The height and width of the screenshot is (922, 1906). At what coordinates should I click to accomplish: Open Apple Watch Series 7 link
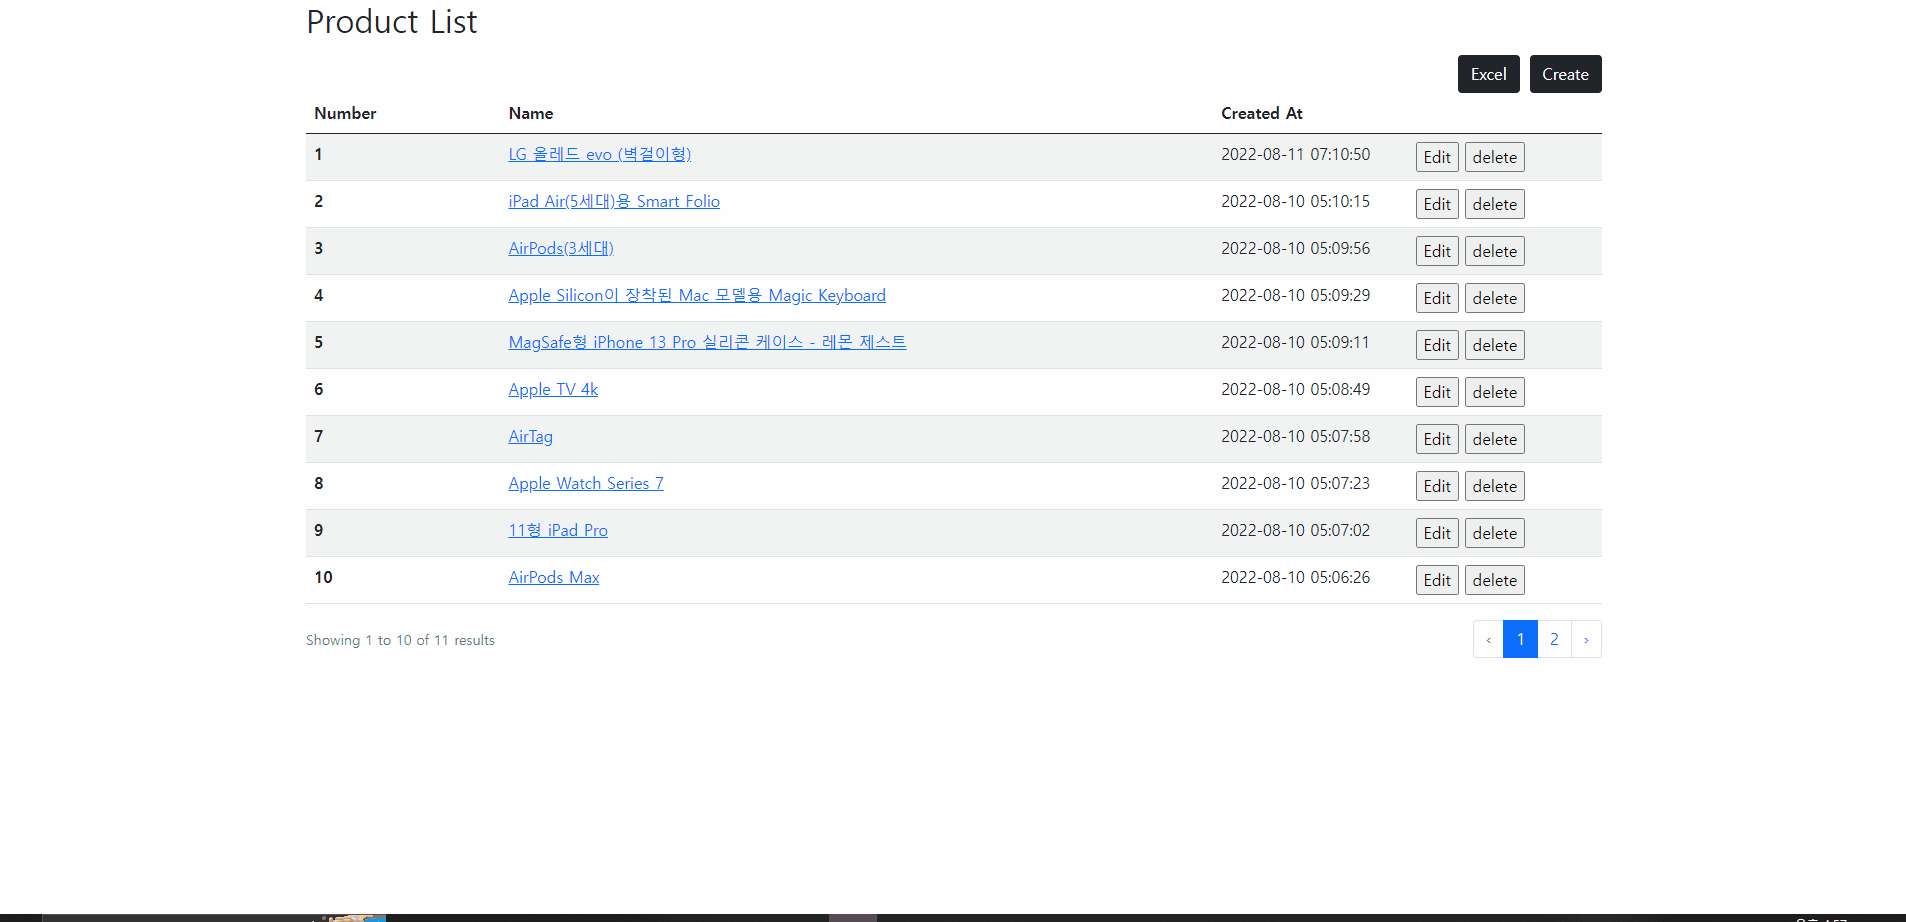pos(586,483)
